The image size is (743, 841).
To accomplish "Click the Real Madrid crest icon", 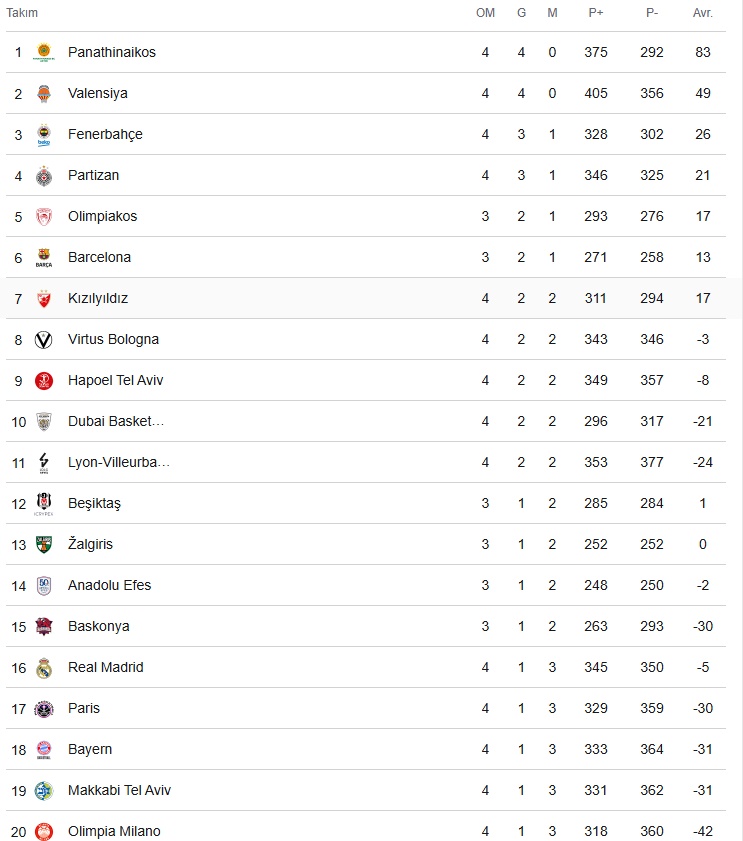I will (44, 668).
